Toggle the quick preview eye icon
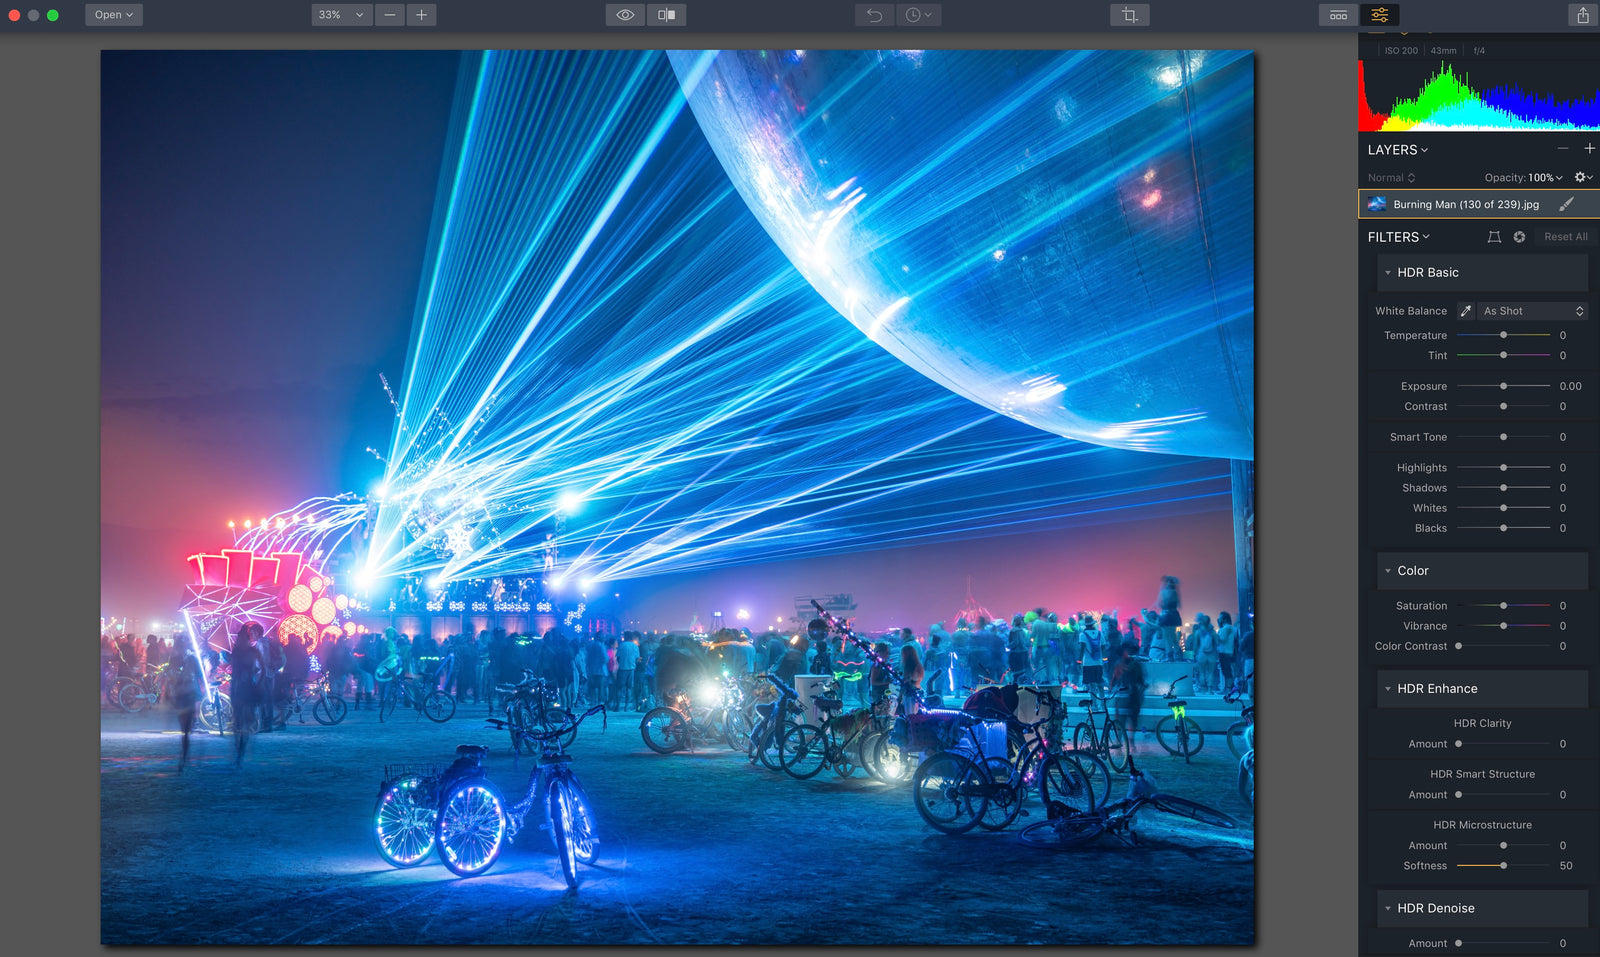The width and height of the screenshot is (1600, 957). coord(625,15)
